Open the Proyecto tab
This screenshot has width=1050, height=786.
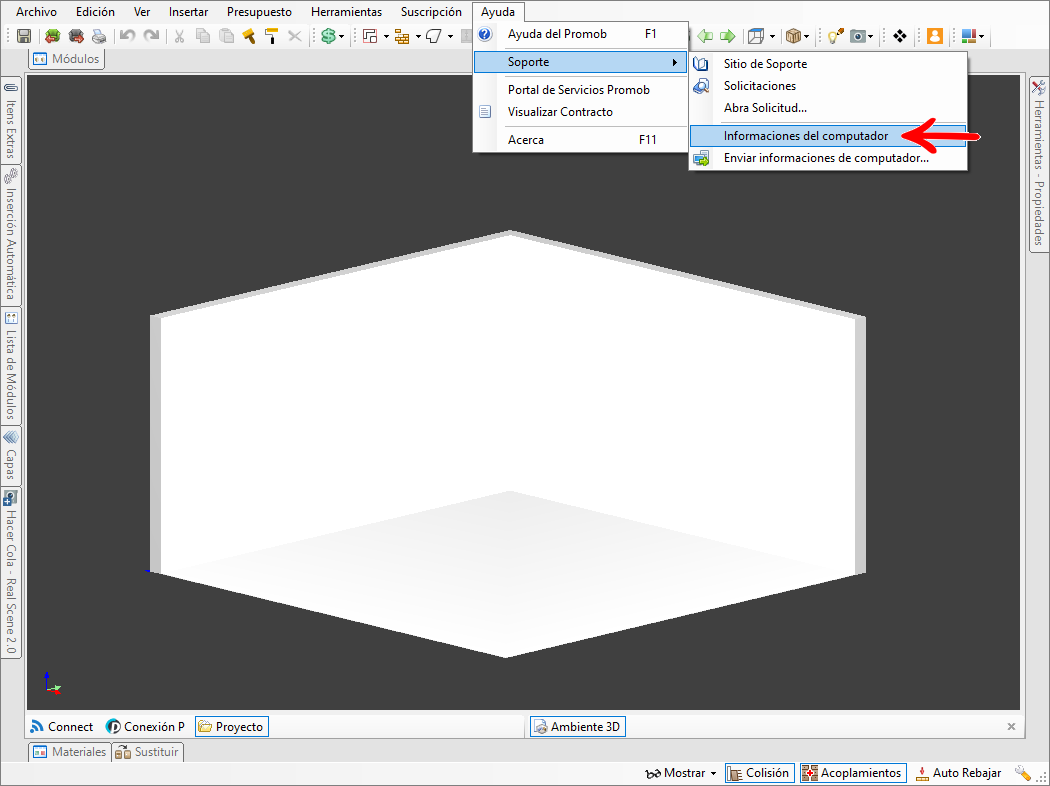(x=232, y=726)
